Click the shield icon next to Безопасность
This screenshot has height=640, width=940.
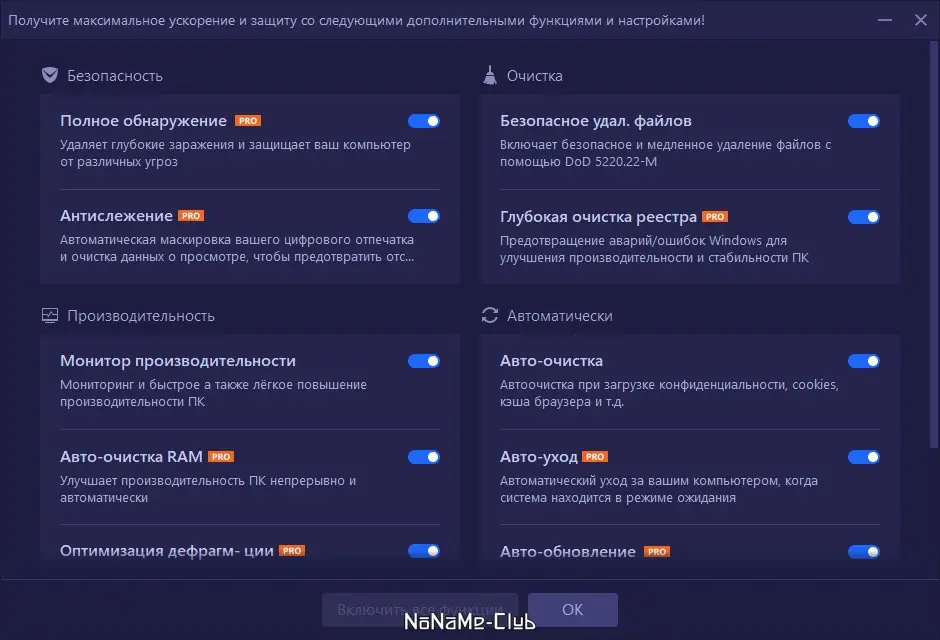pos(49,74)
